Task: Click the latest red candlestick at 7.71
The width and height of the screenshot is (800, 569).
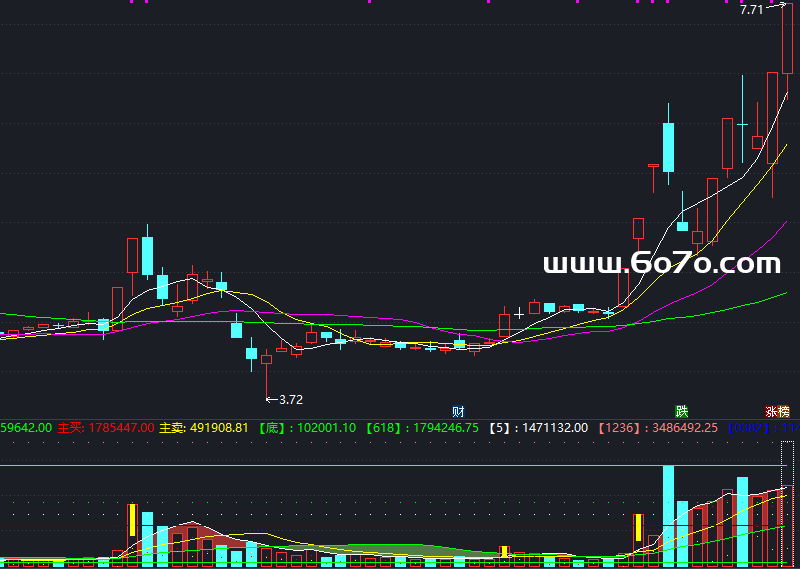Action: [x=786, y=40]
